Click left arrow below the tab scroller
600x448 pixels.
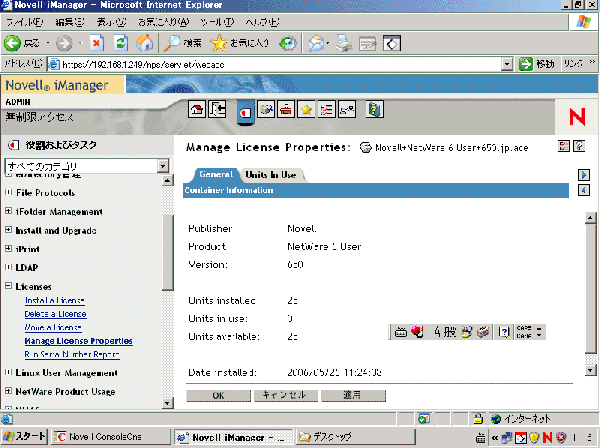tap(584, 190)
